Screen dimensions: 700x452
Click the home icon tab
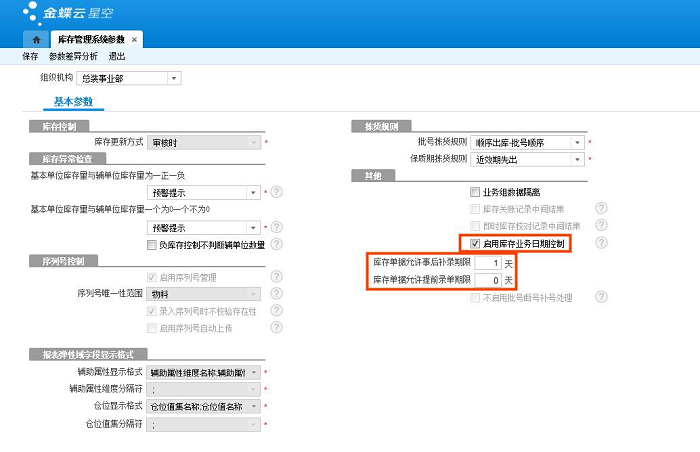pyautogui.click(x=36, y=39)
